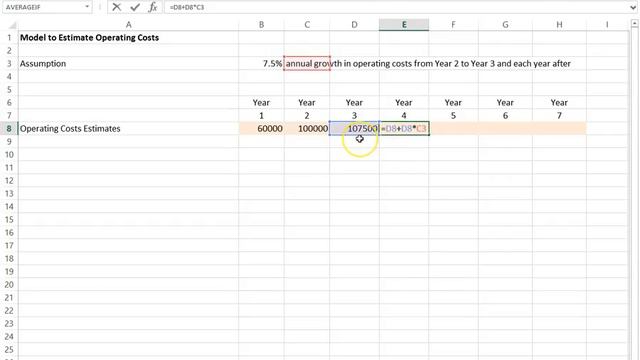The height and width of the screenshot is (360, 640).
Task: Click the 'annual growth in operating costs' cell
Action: [307, 64]
